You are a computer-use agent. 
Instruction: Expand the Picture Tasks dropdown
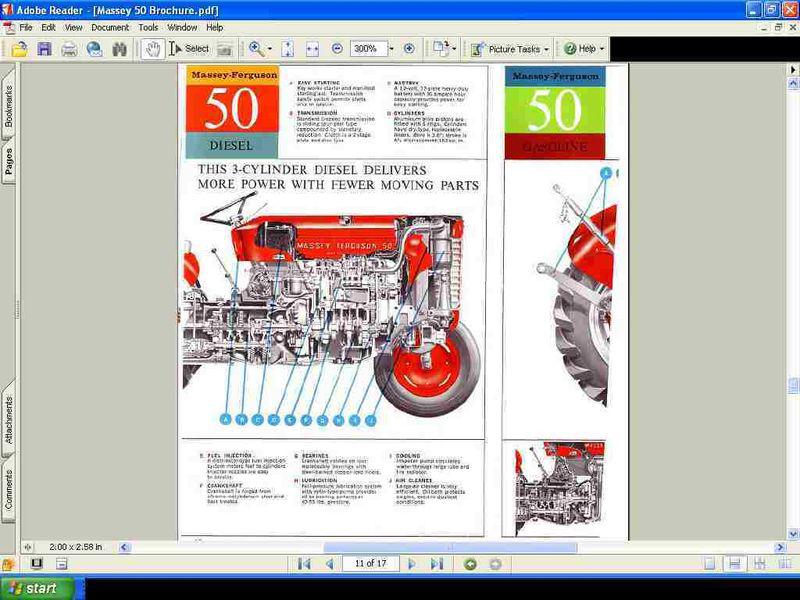click(x=547, y=48)
